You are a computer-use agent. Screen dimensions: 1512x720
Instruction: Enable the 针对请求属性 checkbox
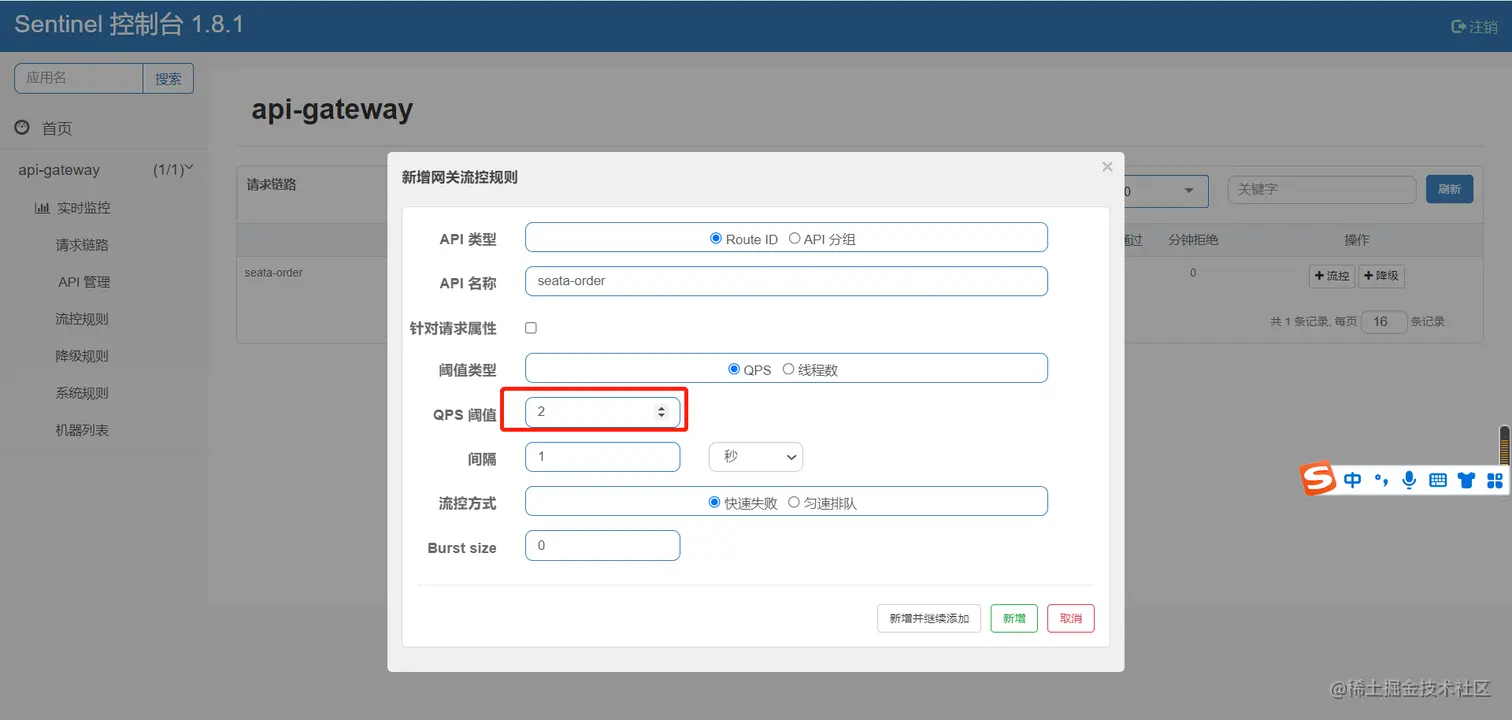(531, 328)
